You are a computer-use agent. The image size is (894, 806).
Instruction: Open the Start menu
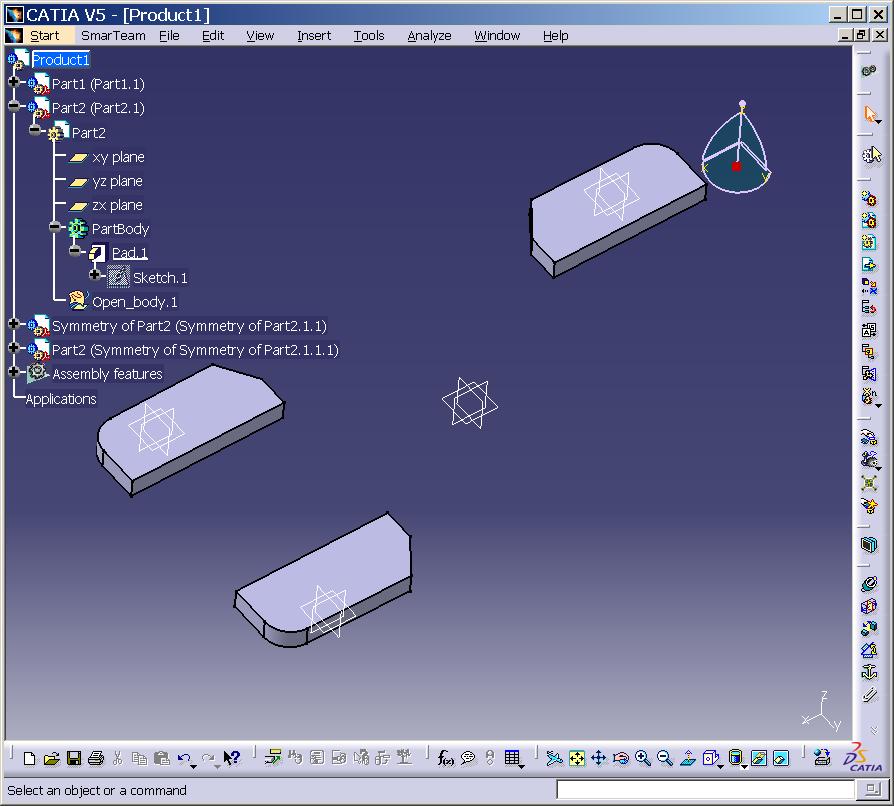pyautogui.click(x=44, y=35)
